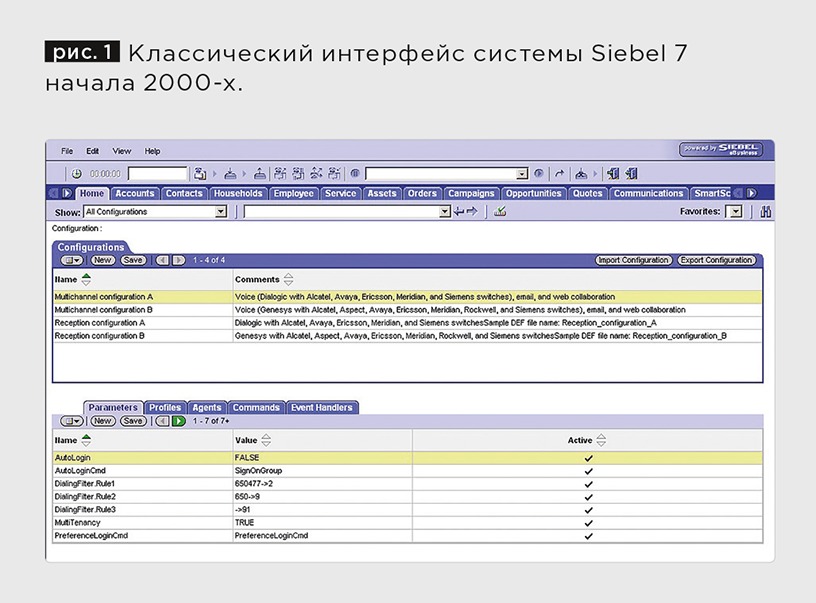Toggle Active checkmark for MultiTenancy
Viewport: 816px width, 603px height.
(x=588, y=523)
